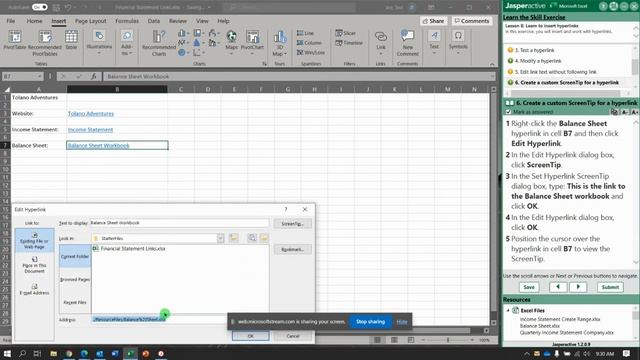Open the Help tab
Viewport: 640px width, 360px height.
point(223,21)
